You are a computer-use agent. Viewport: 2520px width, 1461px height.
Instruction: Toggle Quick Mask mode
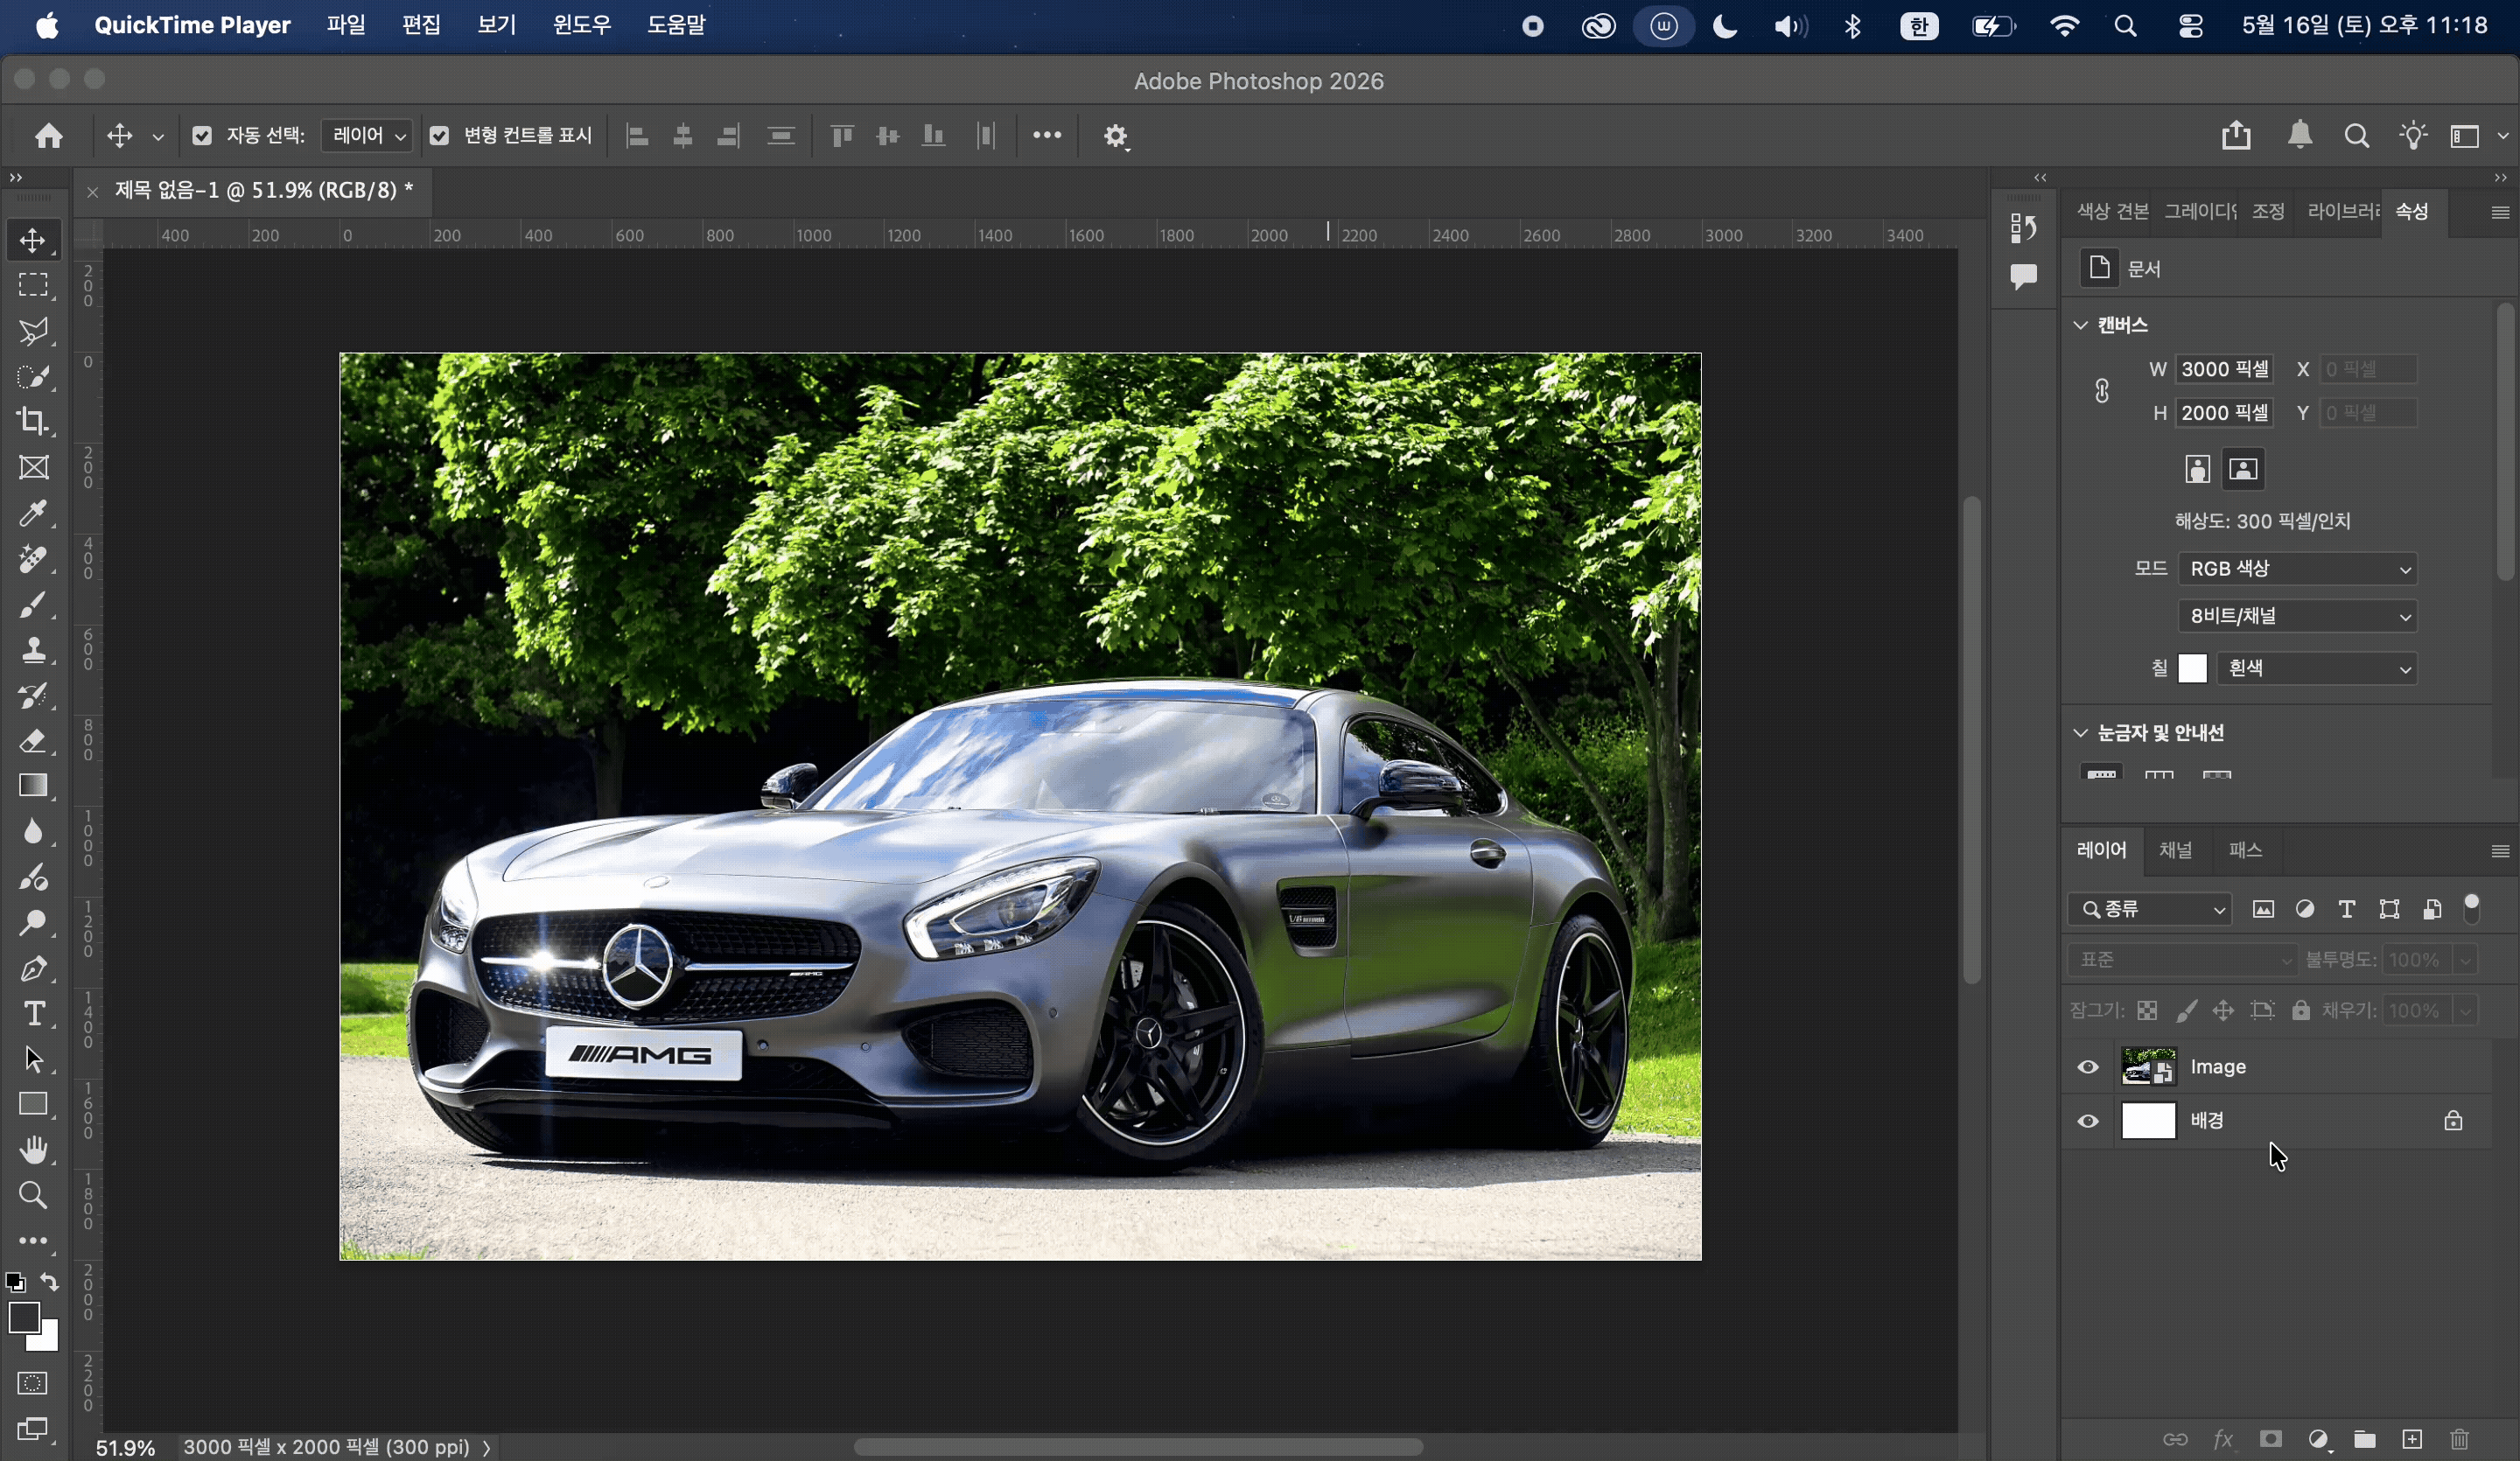(33, 1383)
